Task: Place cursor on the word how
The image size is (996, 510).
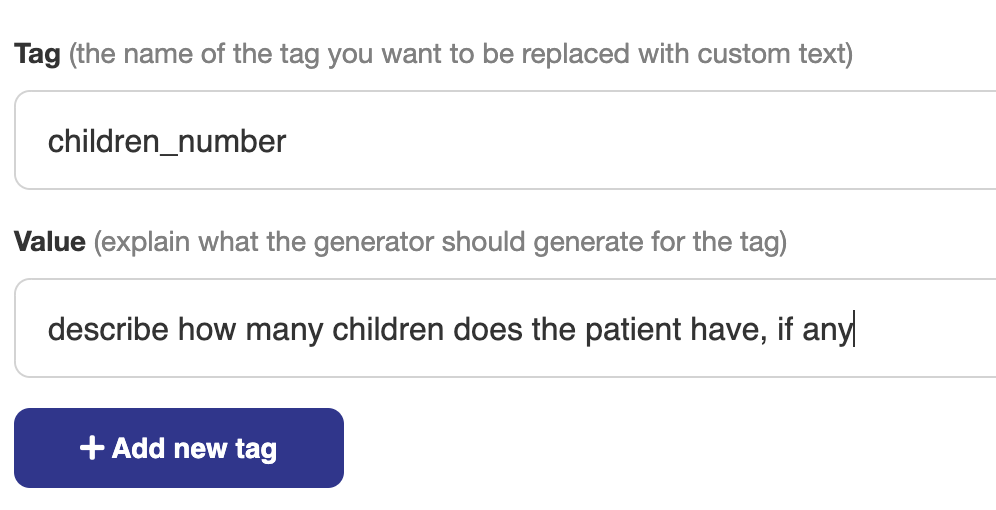Action: (206, 329)
